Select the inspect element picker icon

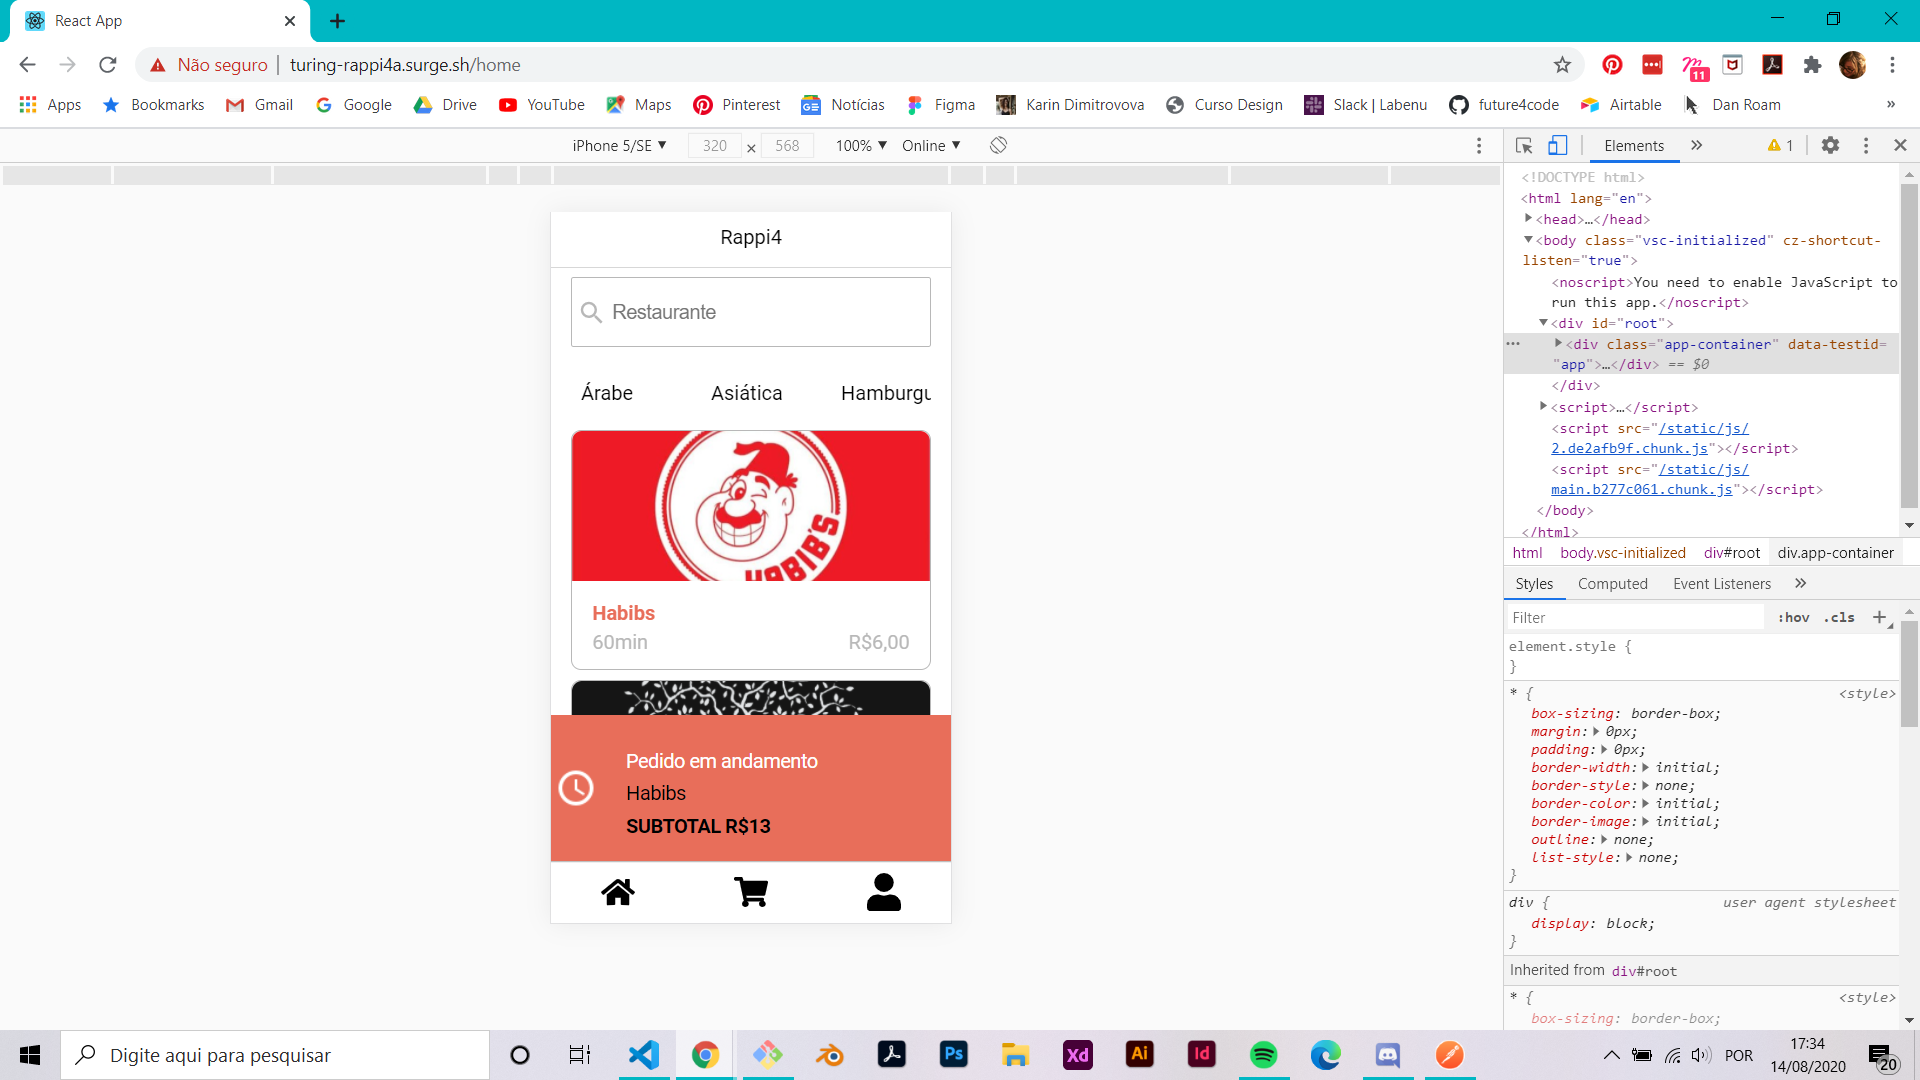(1524, 145)
